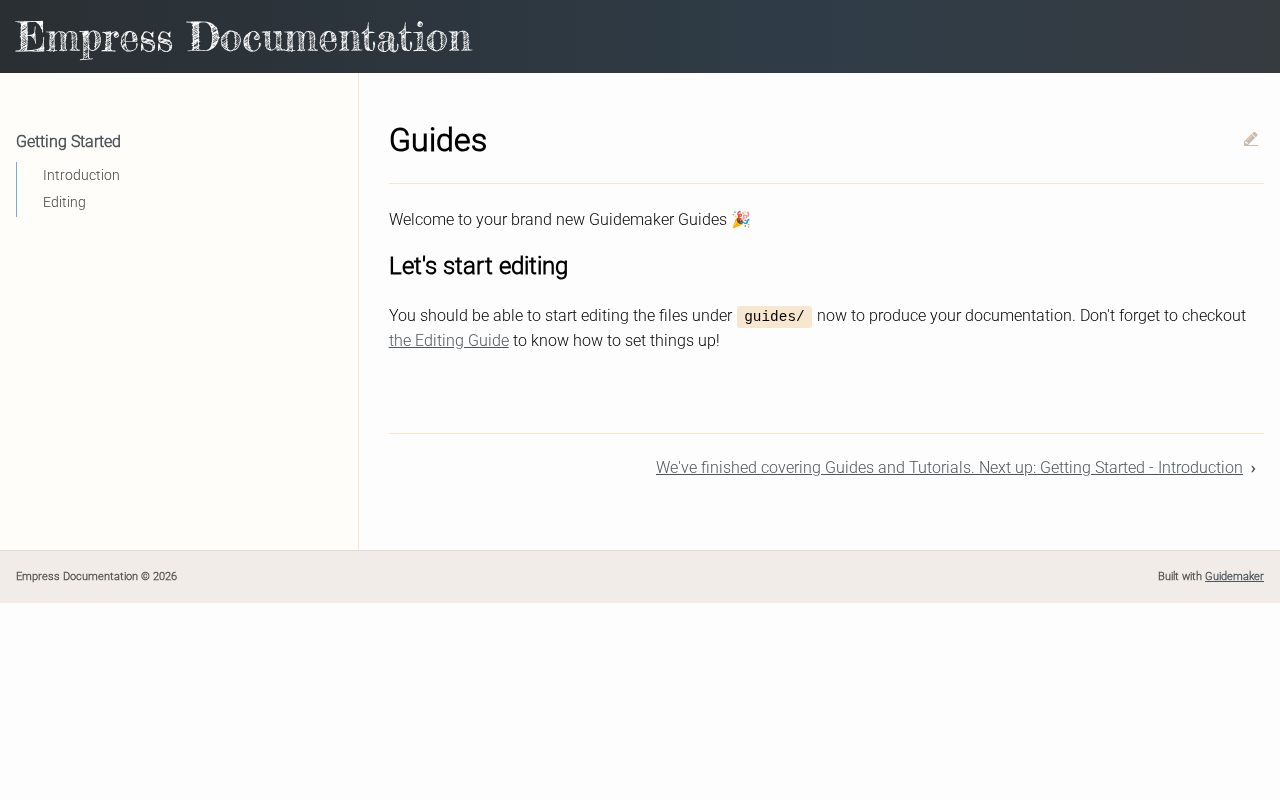Viewport: 1280px width, 800px height.
Task: Open the Introduction sidebar page
Action: tap(81, 175)
